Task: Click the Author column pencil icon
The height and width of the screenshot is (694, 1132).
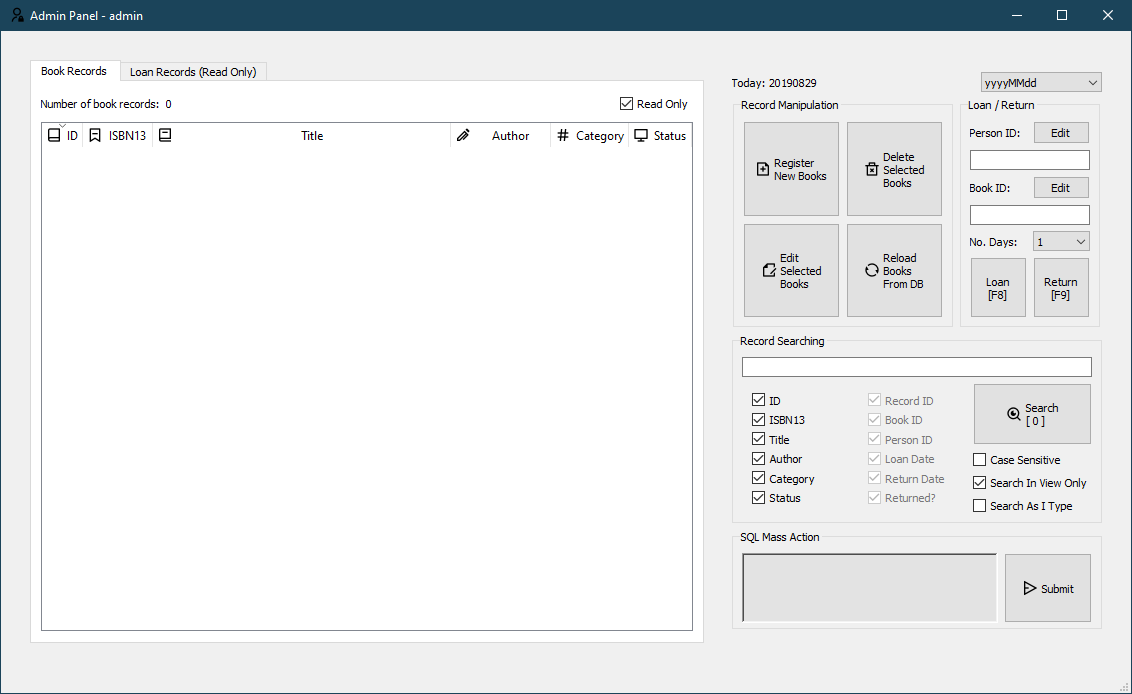Action: [464, 135]
